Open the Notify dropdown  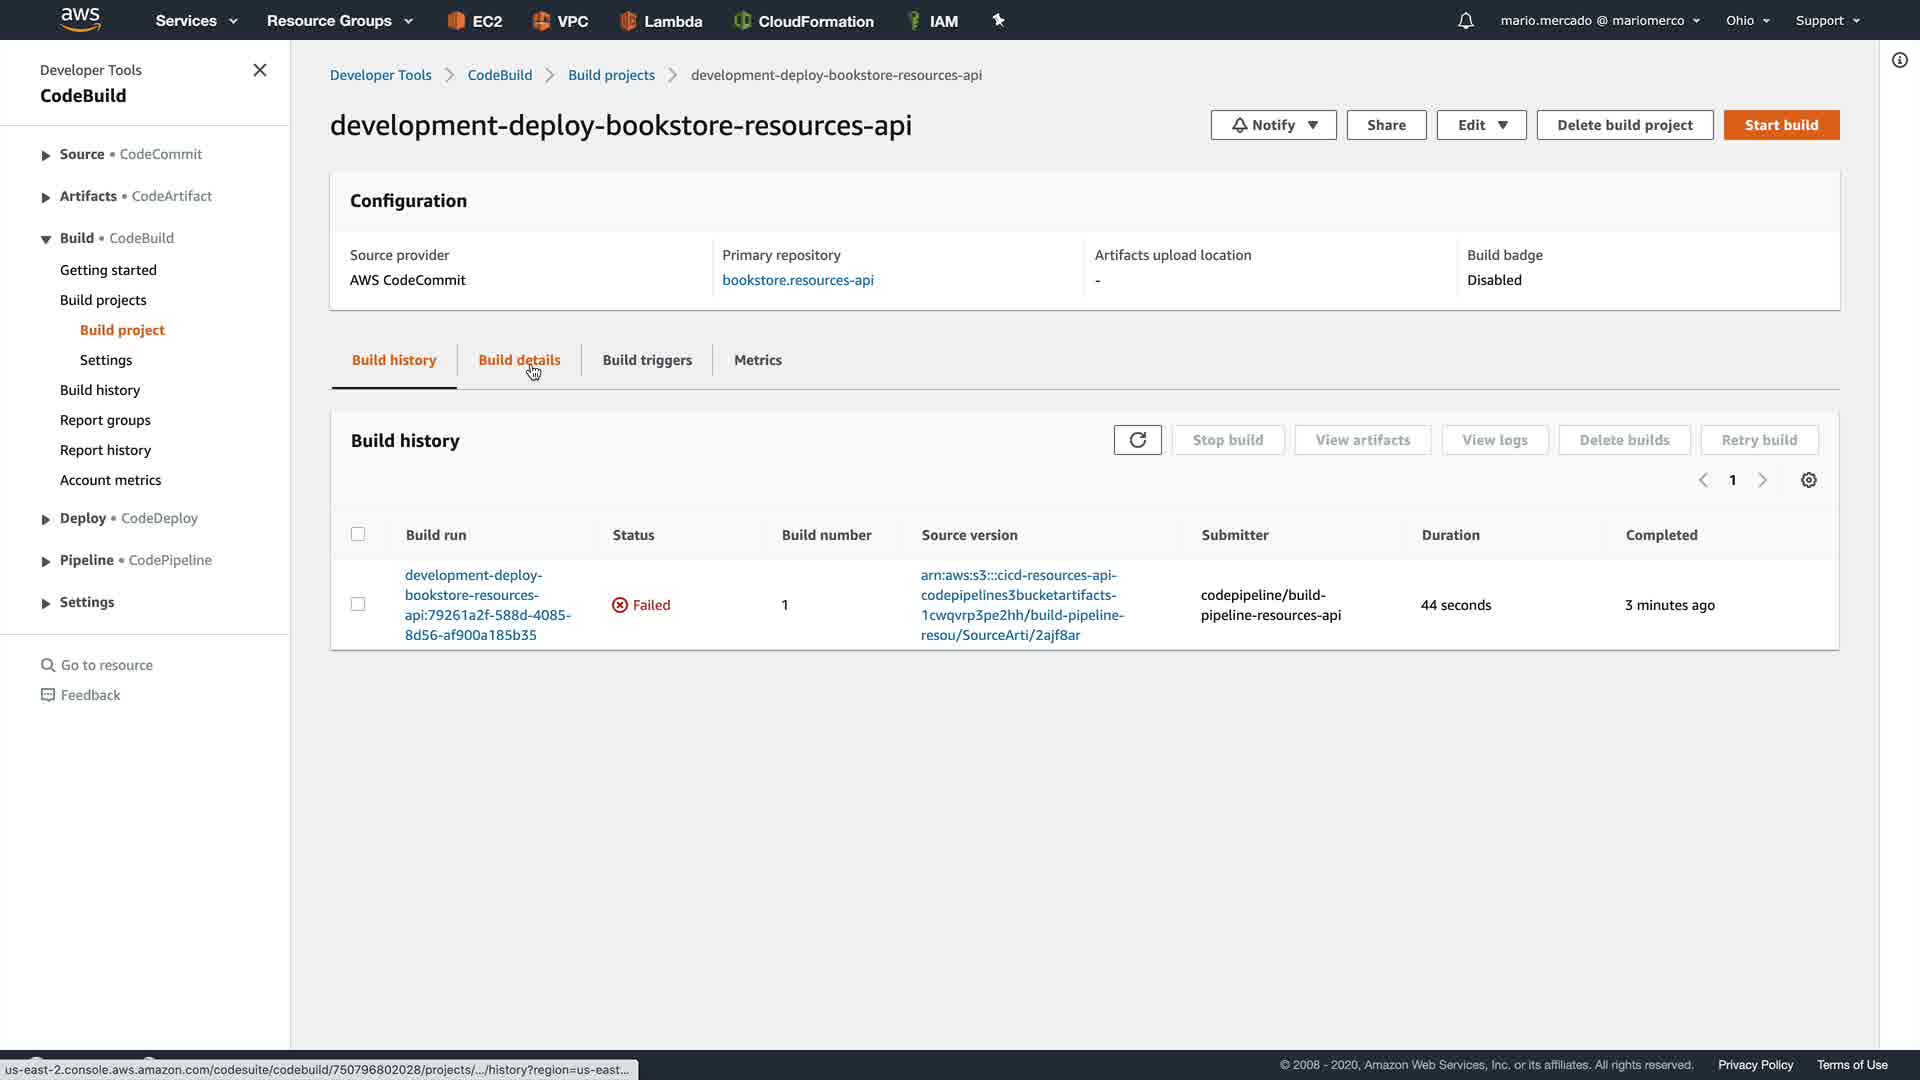[x=1273, y=125]
